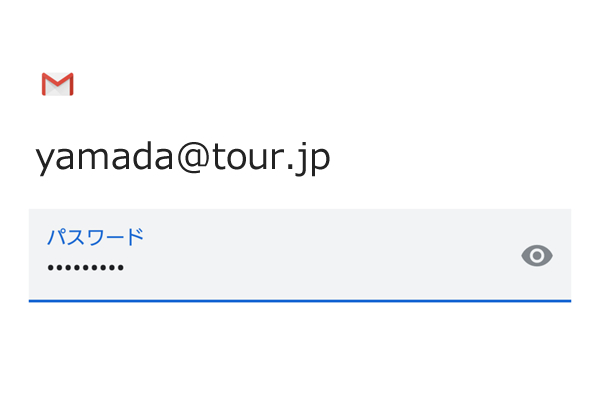Click the yamada username in the heading
Image resolution: width=600 pixels, height=394 pixels.
point(104,158)
